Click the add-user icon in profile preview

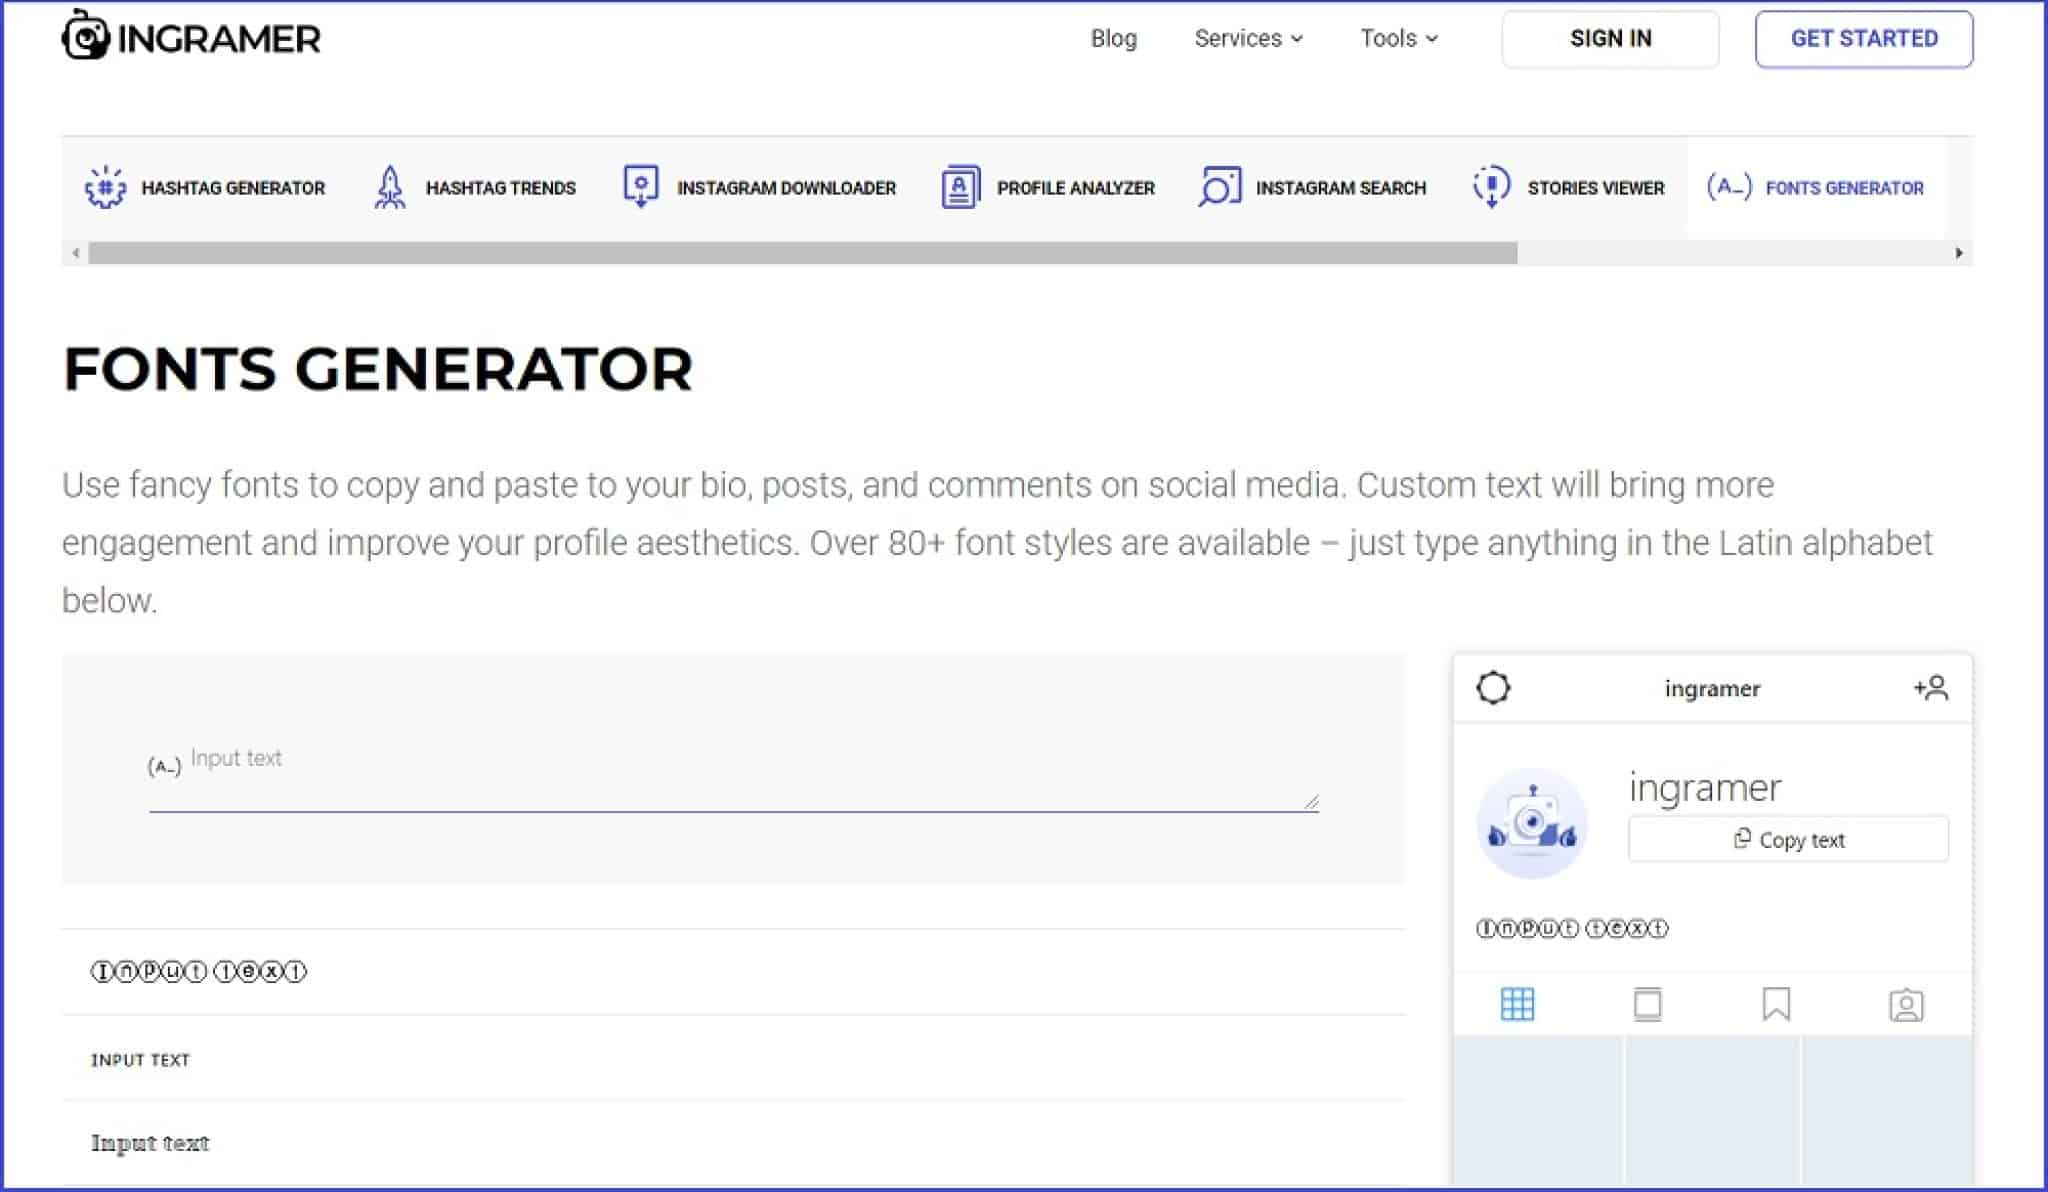click(x=1931, y=688)
